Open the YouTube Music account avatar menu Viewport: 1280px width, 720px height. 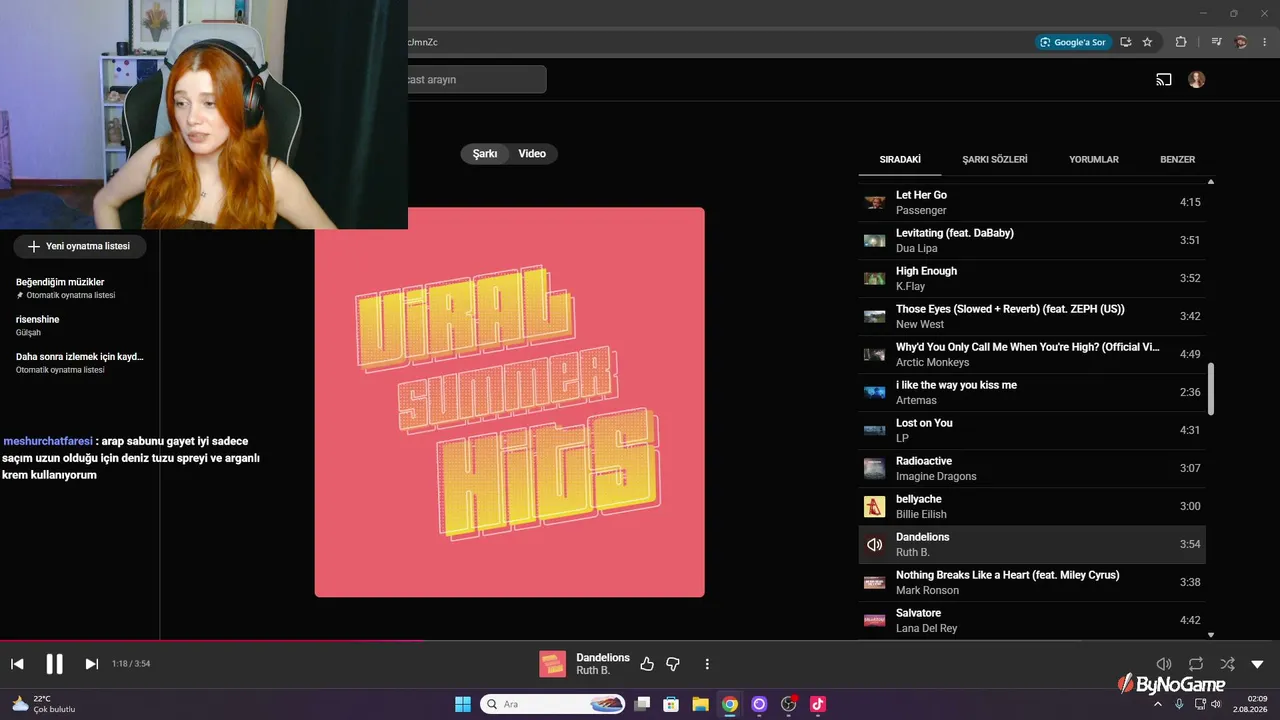click(x=1197, y=80)
